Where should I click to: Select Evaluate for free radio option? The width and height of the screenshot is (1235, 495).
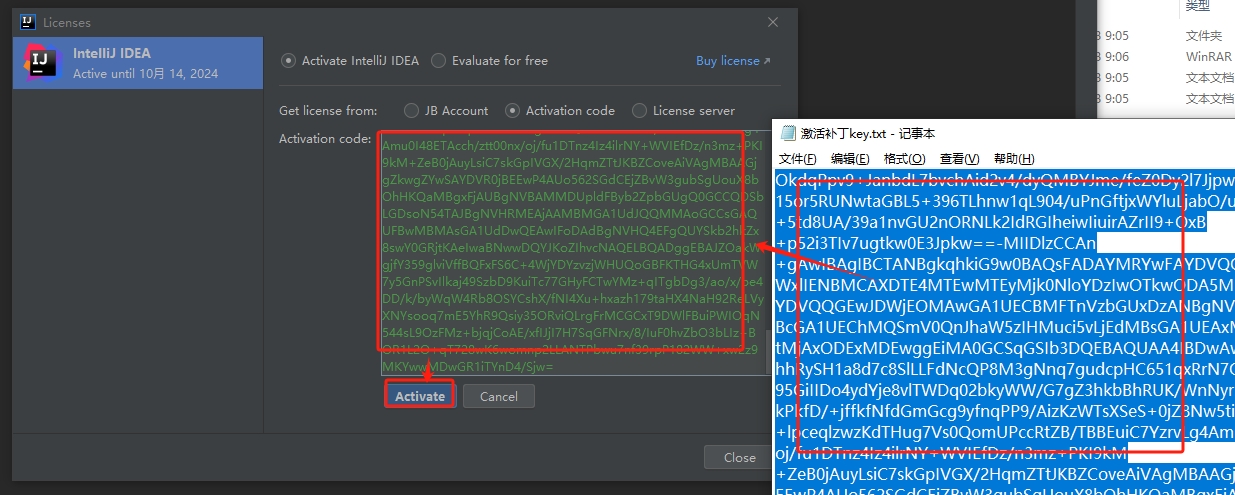[x=489, y=61]
